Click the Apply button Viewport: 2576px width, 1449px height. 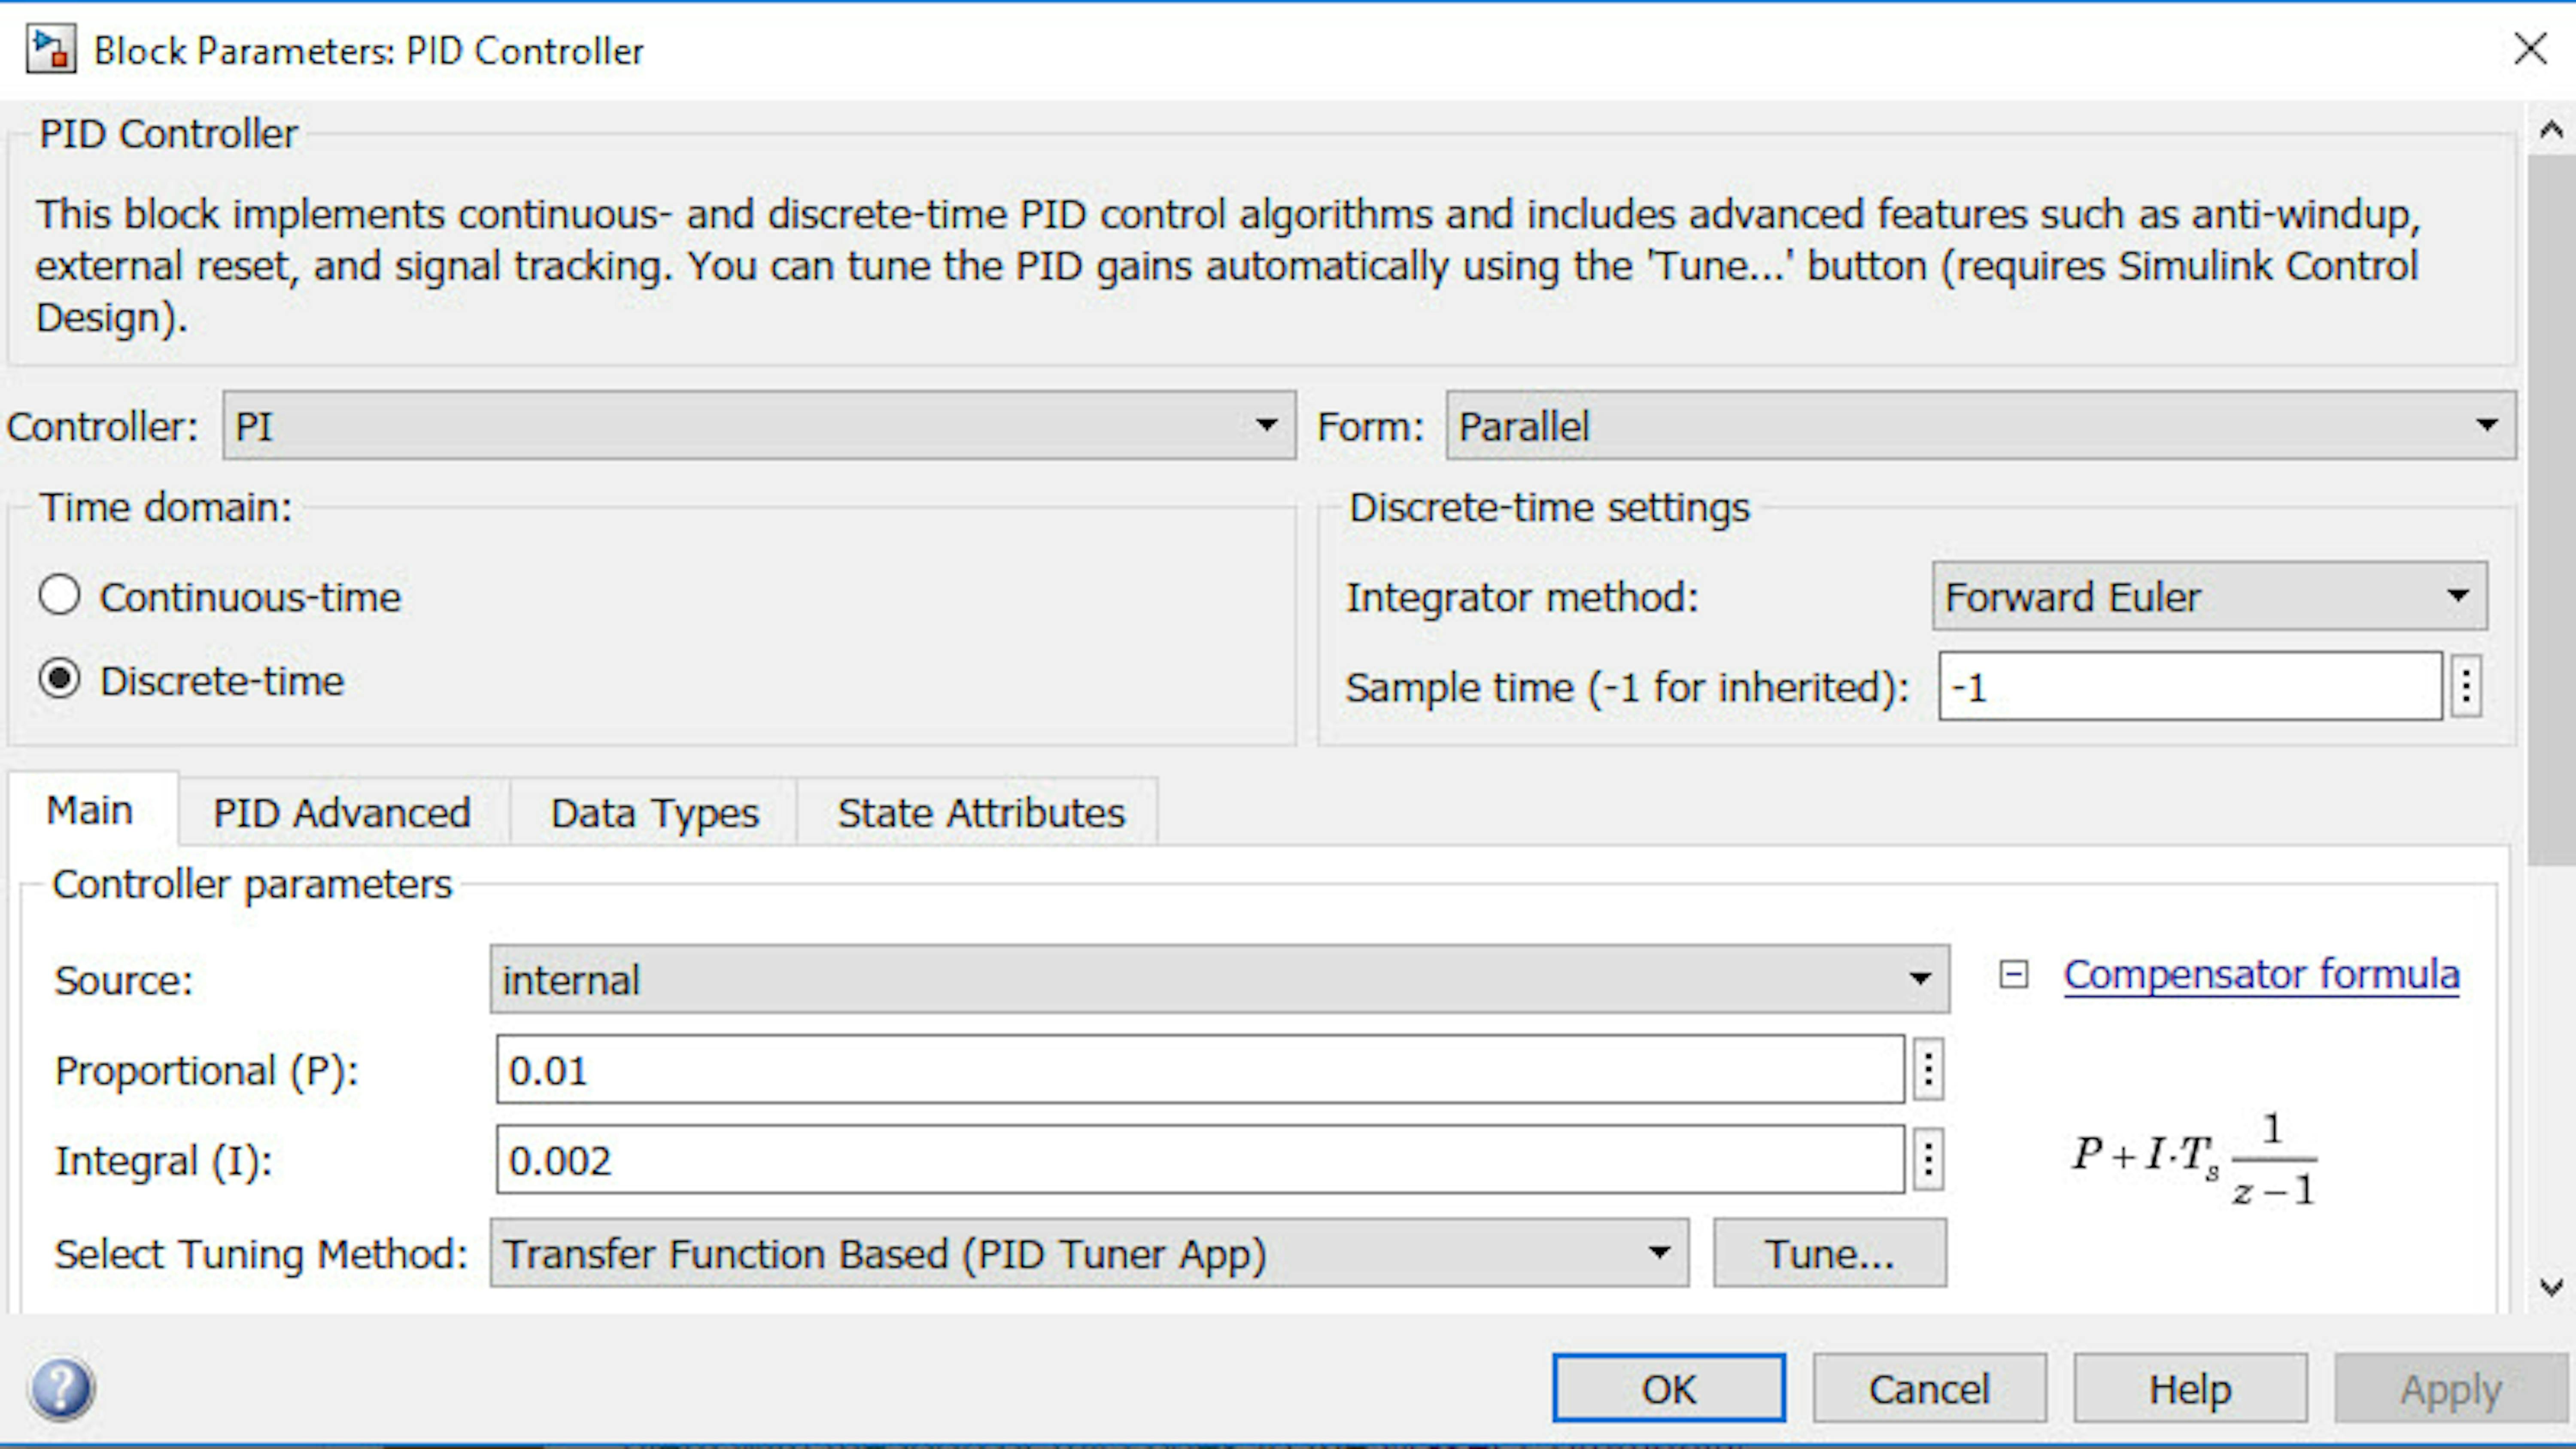point(2452,1388)
